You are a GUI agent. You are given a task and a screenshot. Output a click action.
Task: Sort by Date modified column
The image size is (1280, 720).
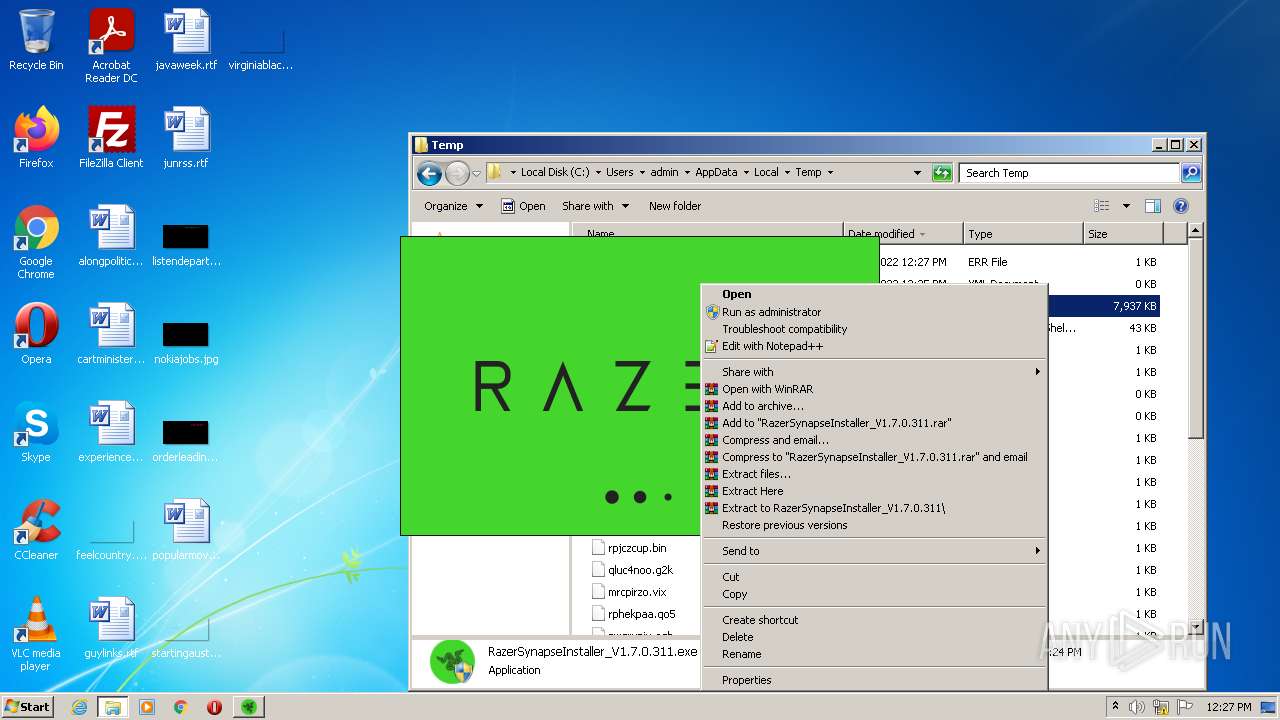coord(903,234)
